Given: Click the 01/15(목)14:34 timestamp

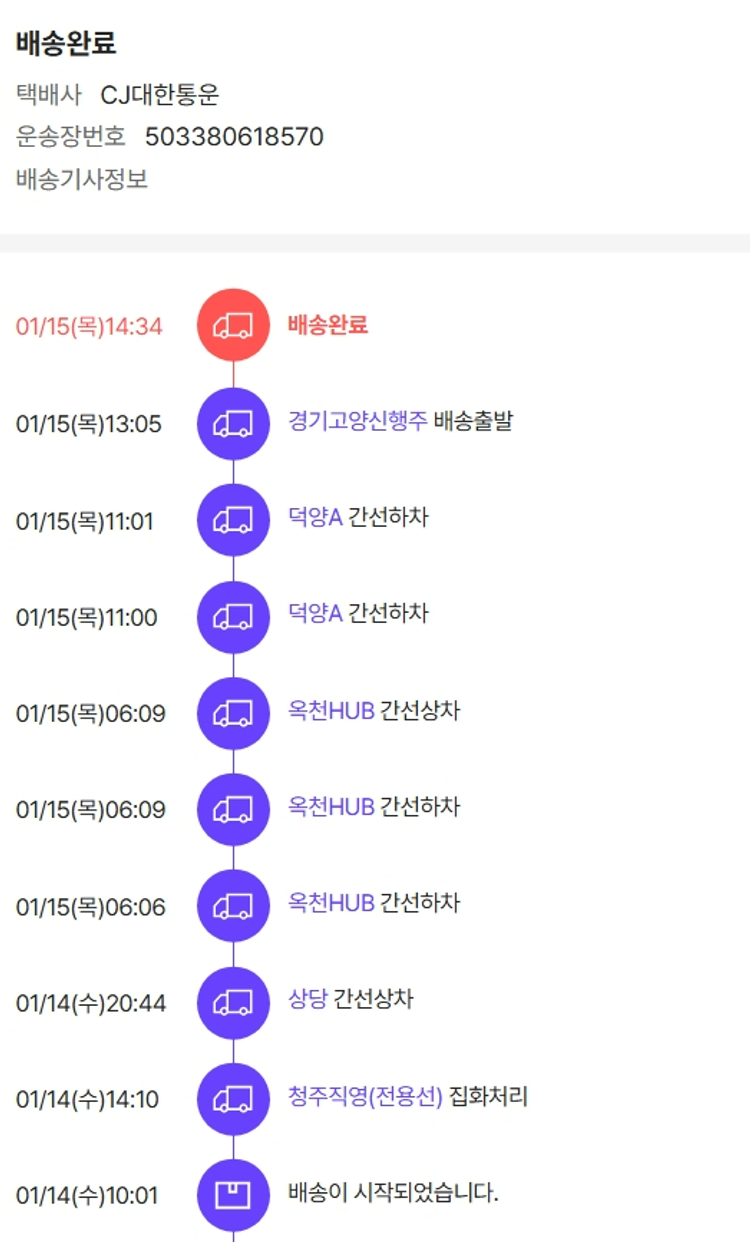Looking at the screenshot, I should [89, 326].
